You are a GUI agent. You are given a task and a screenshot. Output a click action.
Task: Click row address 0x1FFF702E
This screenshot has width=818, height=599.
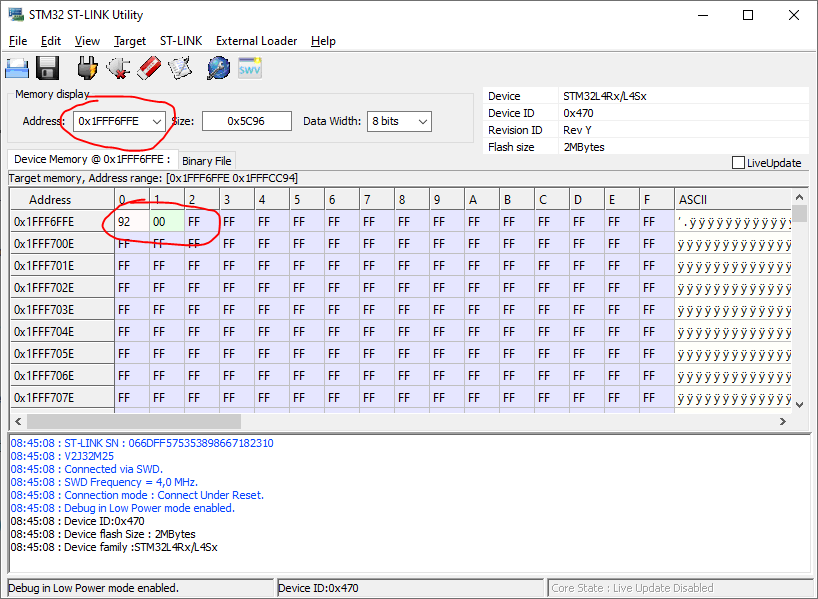pos(62,287)
